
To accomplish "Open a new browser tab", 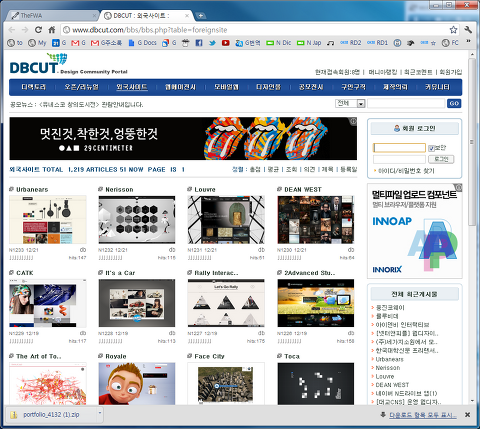I will click(x=200, y=15).
